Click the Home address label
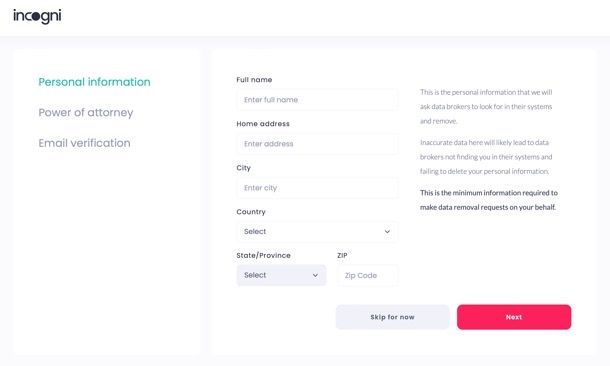 coord(263,124)
